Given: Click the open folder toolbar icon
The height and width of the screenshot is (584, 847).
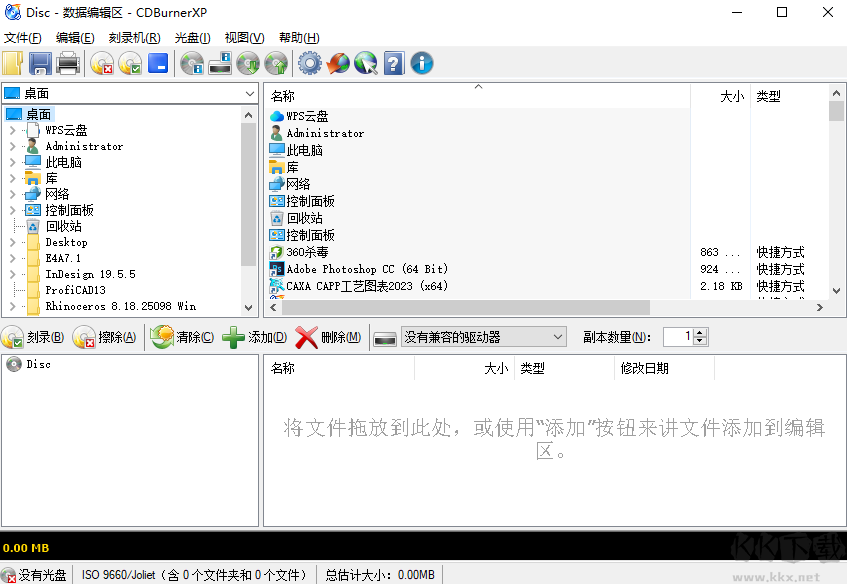Looking at the screenshot, I should pos(12,63).
